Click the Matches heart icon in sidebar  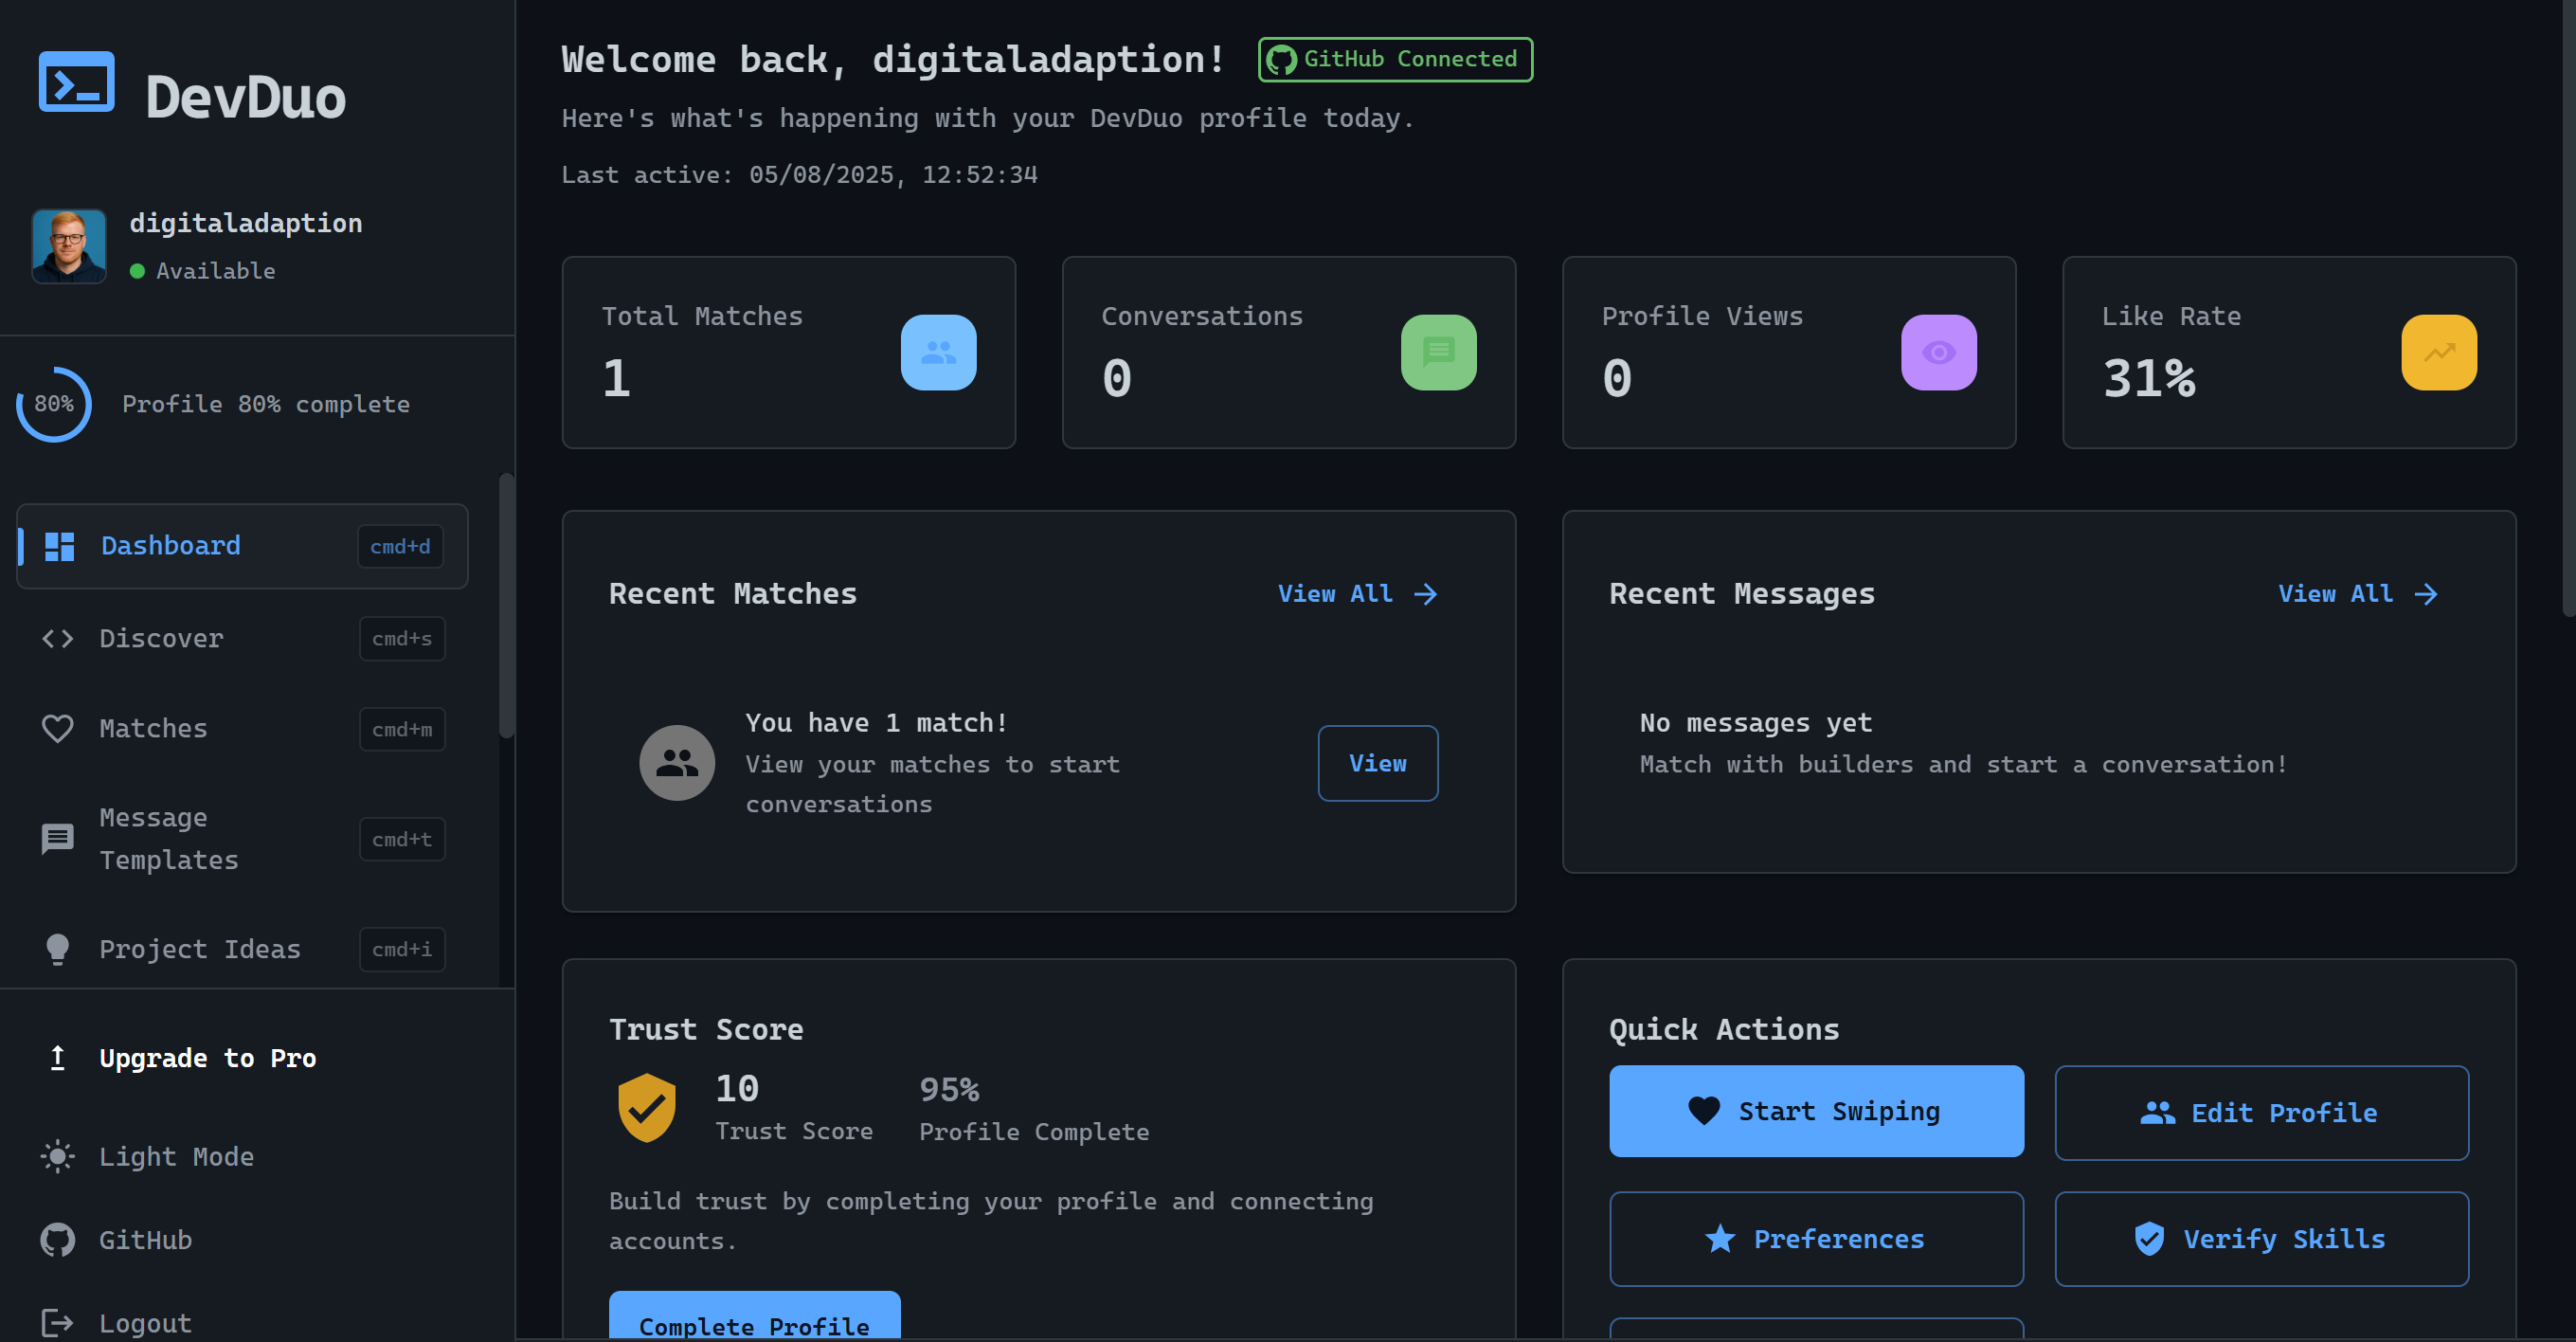click(x=58, y=729)
